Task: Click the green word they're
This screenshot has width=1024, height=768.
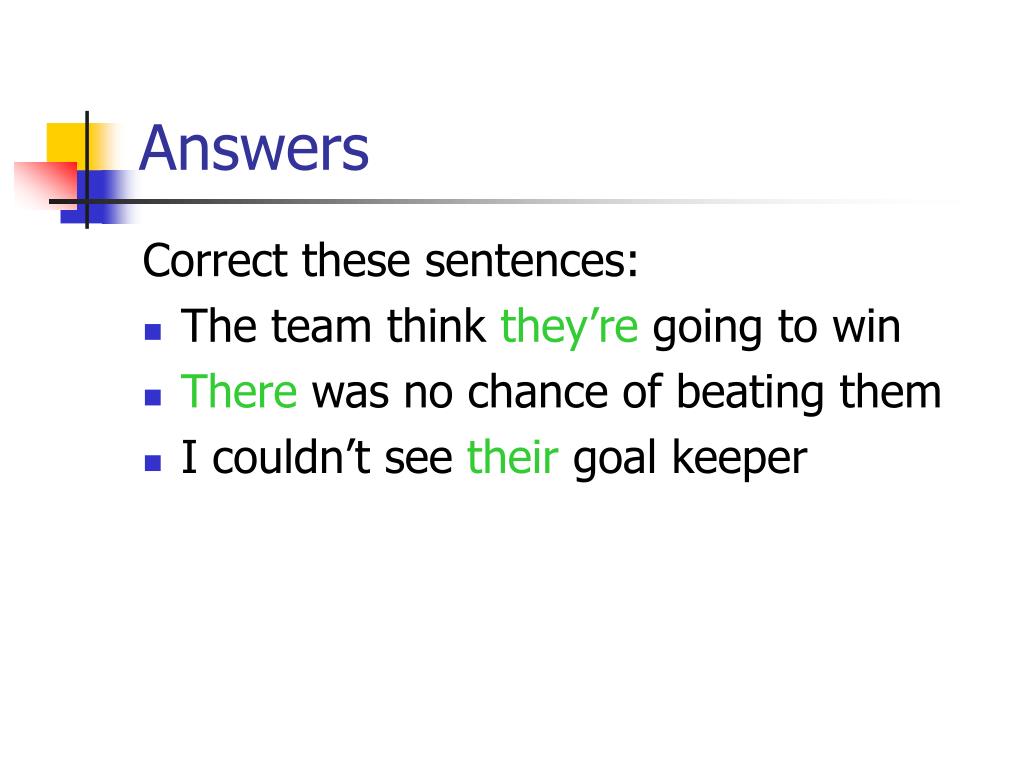Action: 569,327
